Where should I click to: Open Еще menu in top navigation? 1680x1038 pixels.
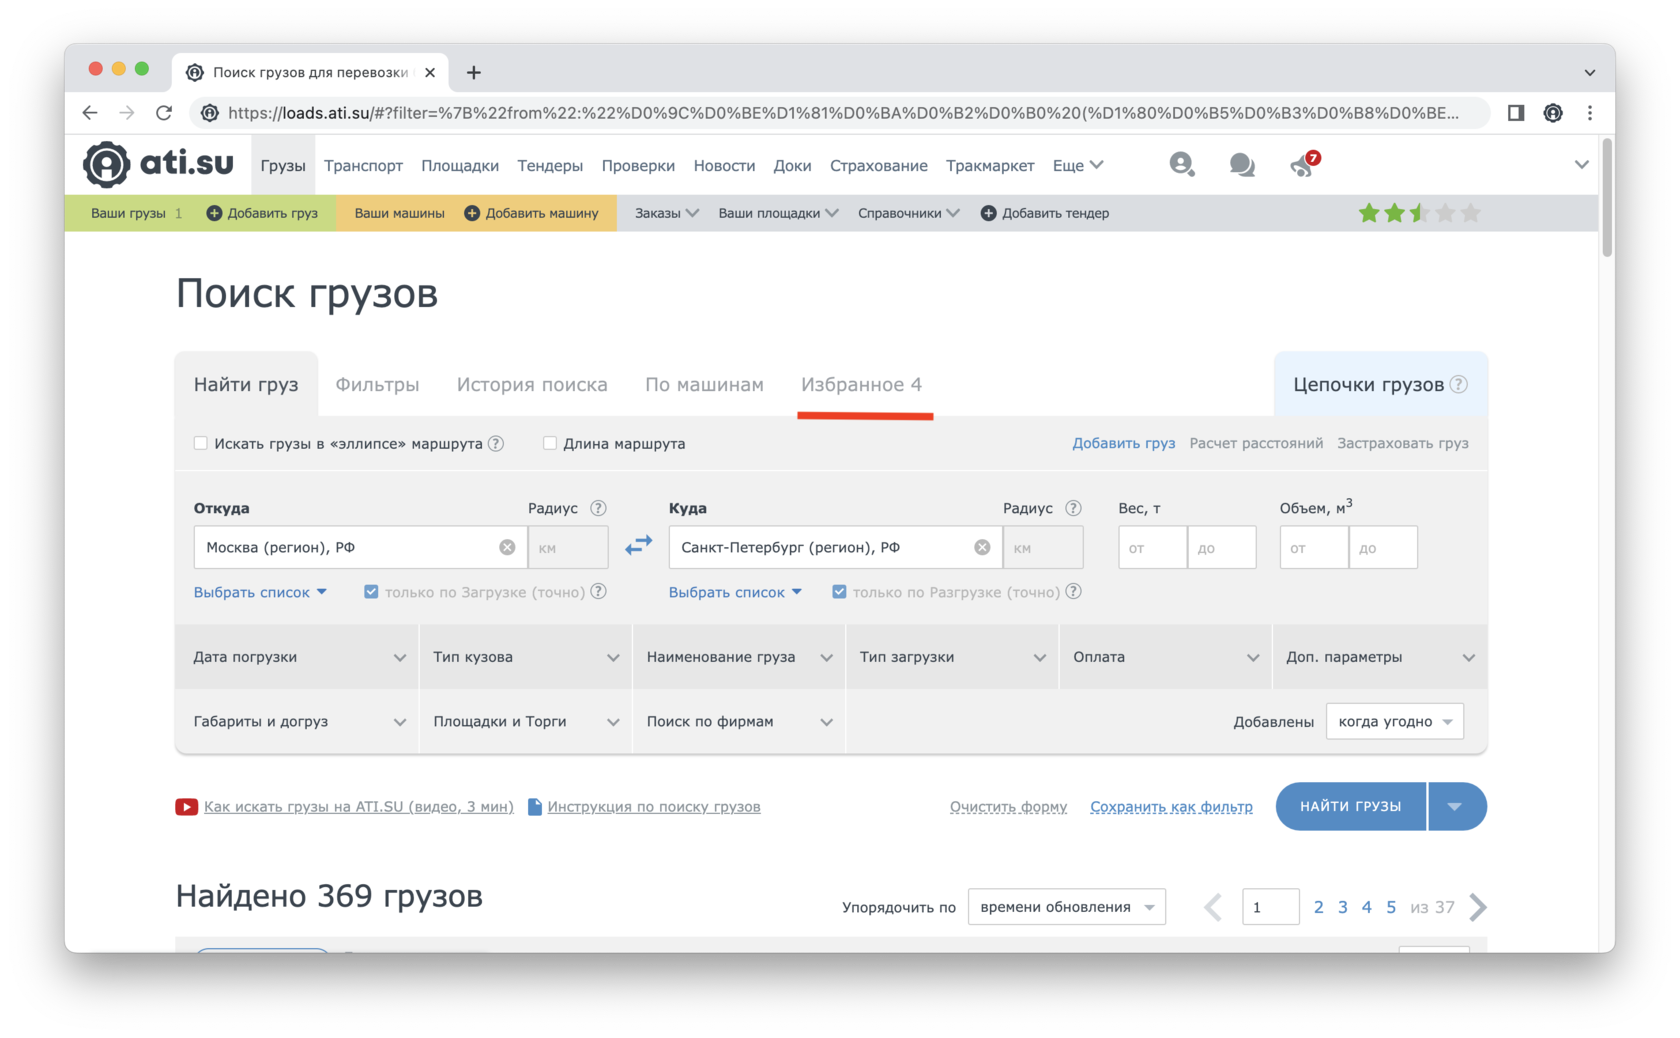click(1077, 165)
